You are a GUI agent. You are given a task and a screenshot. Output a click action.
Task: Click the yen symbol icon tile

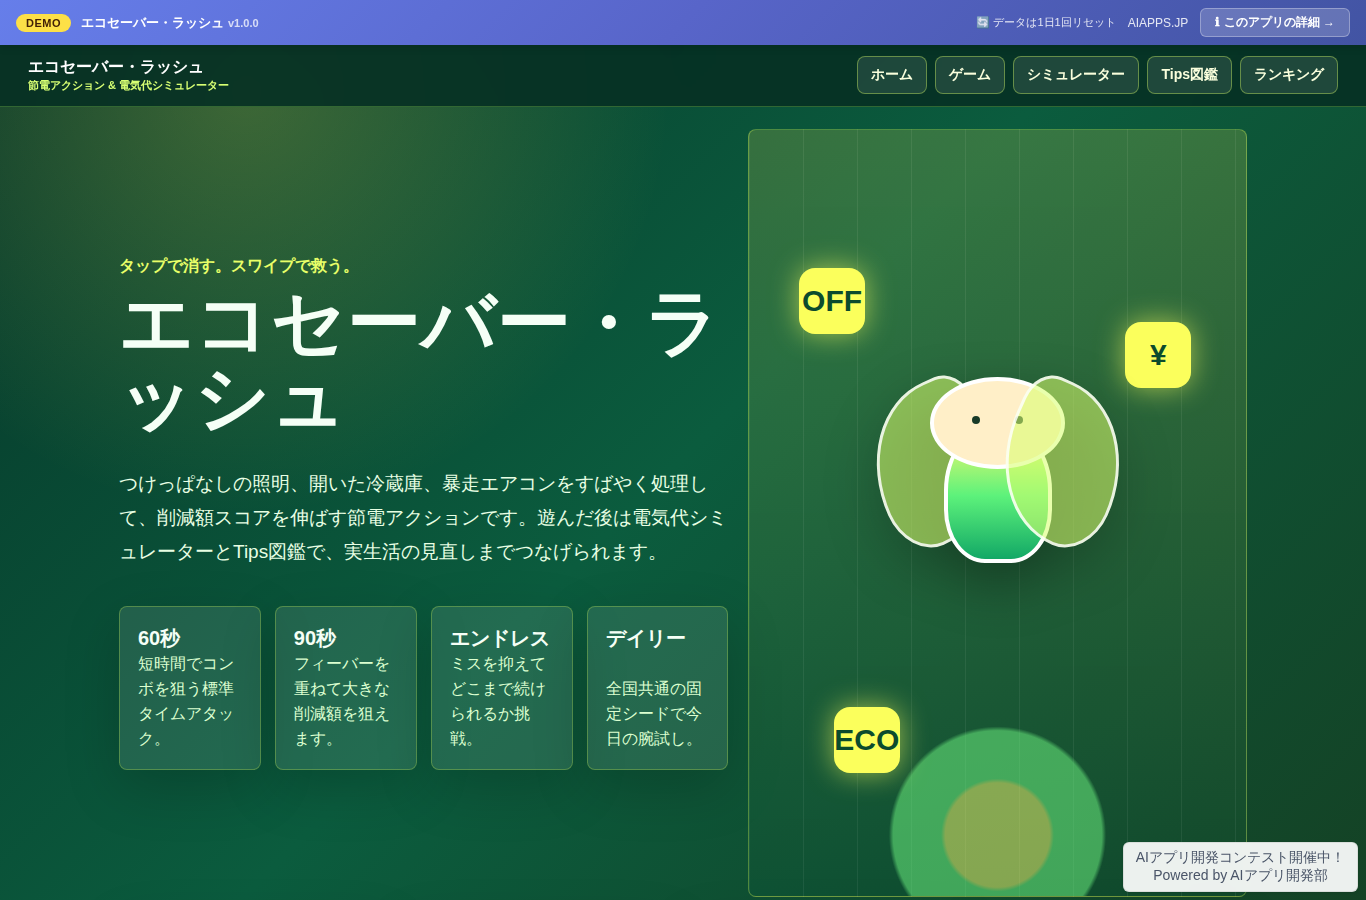tap(1158, 355)
